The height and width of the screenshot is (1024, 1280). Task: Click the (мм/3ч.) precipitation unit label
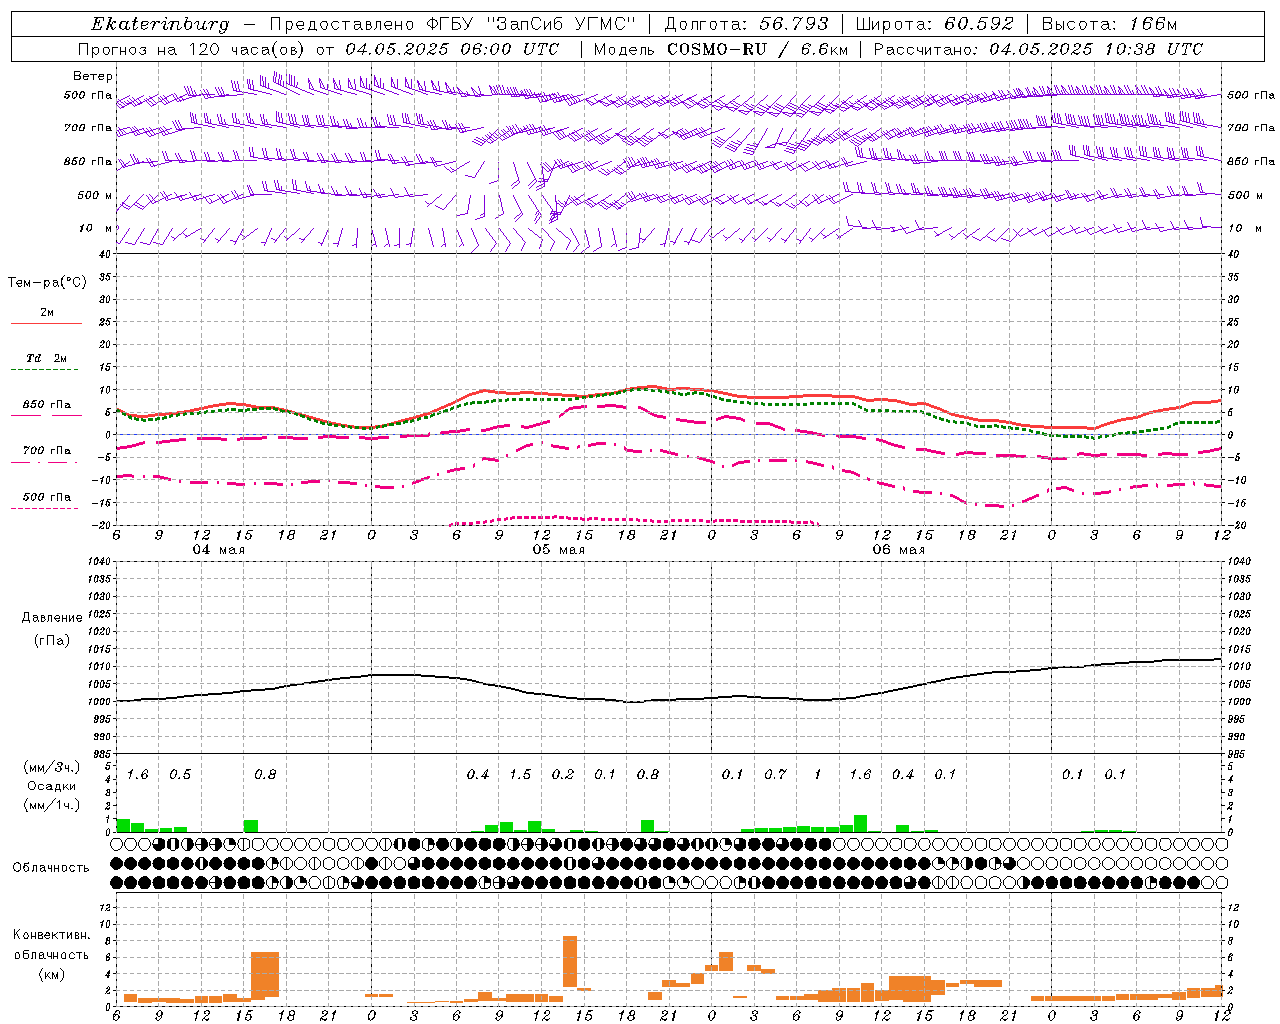pos(51,767)
